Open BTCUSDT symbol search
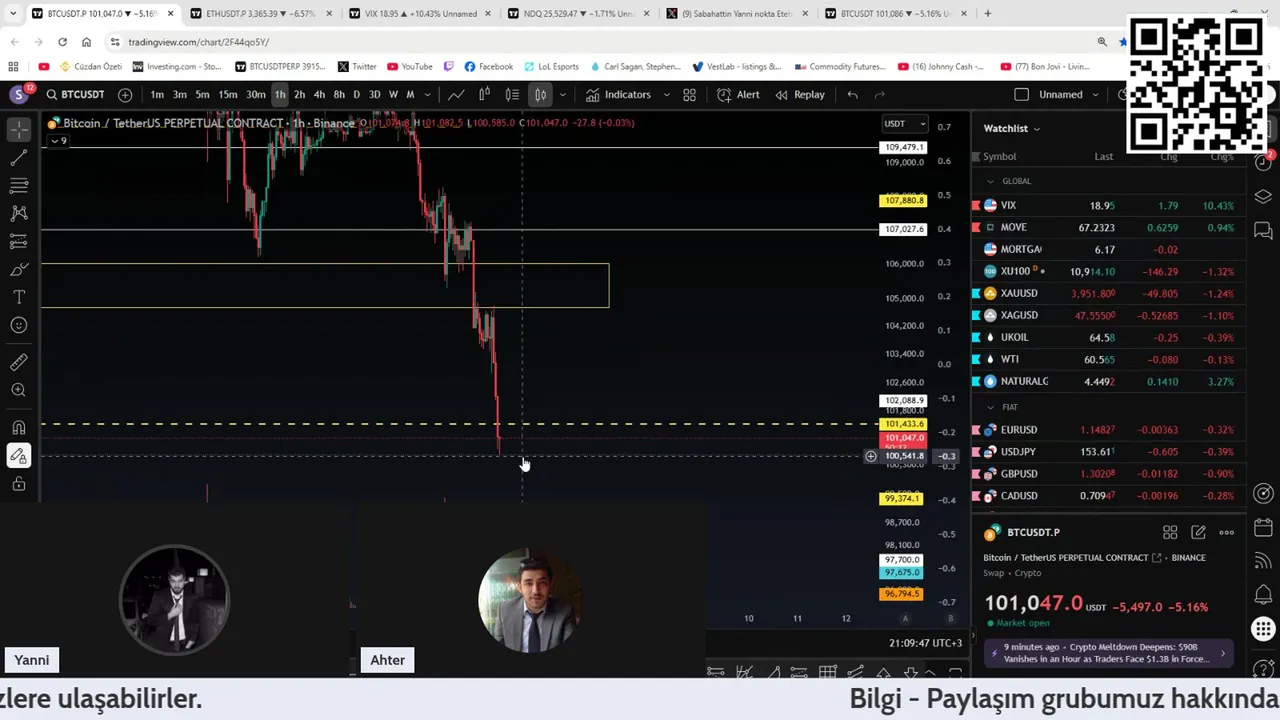This screenshot has height=720, width=1280. point(75,95)
